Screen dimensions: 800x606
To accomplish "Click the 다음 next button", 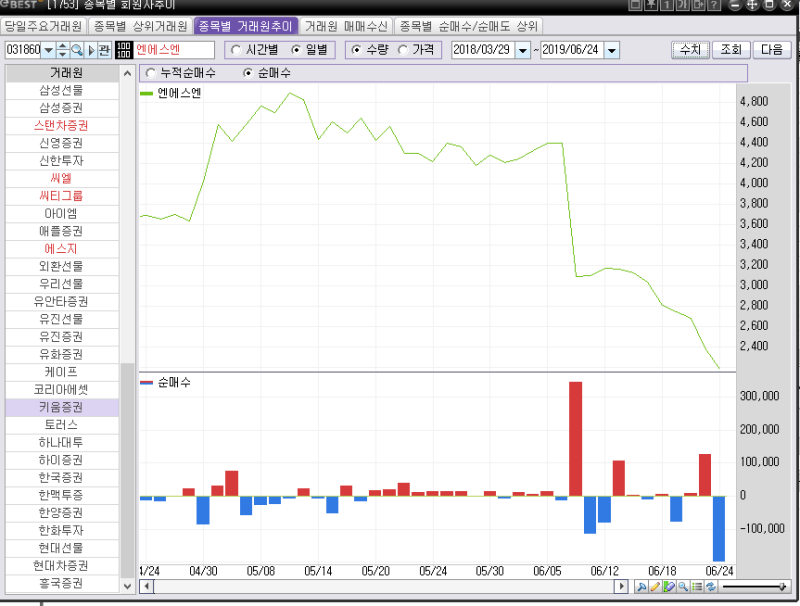I will coord(771,50).
